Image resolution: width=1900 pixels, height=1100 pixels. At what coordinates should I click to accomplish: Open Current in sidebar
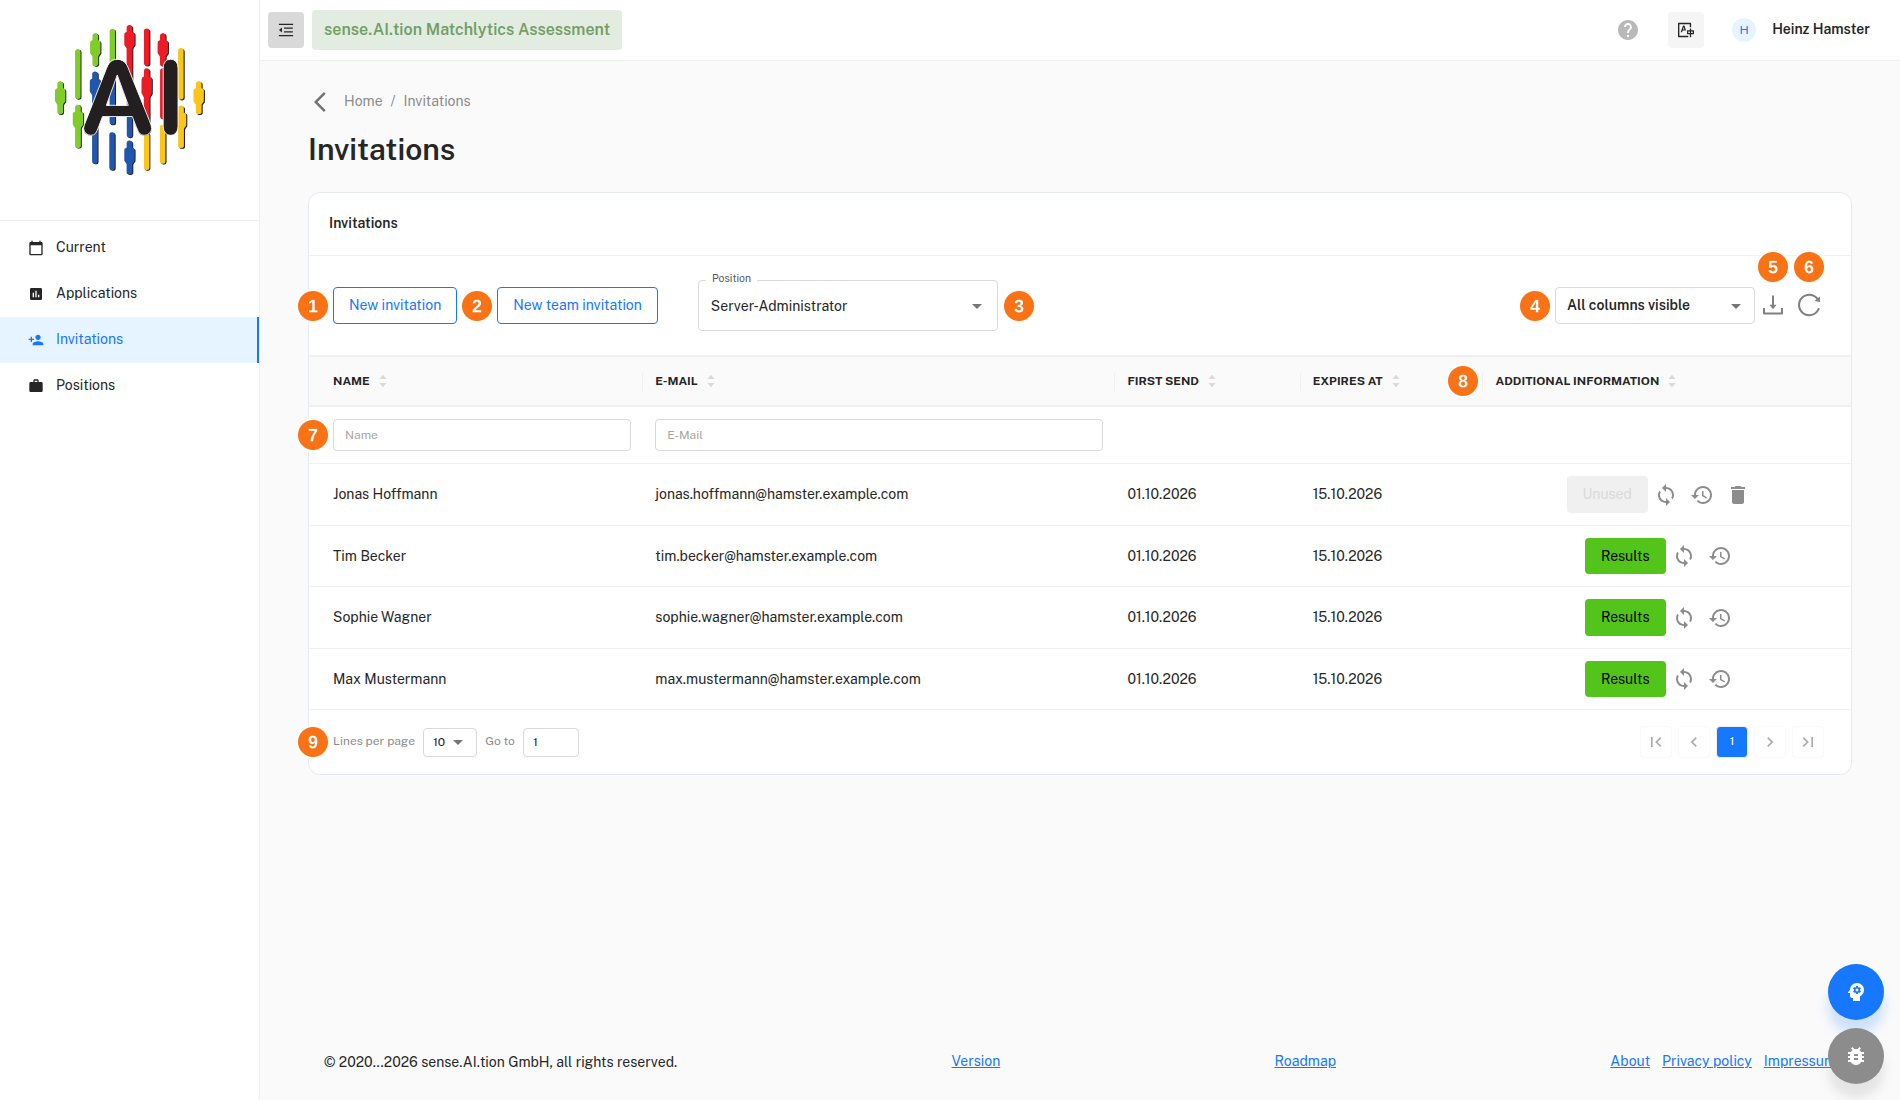(129, 247)
